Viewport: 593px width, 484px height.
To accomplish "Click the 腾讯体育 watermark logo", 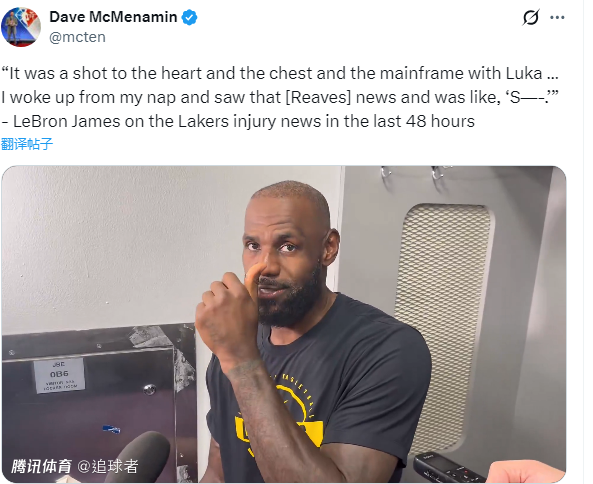I will (x=41, y=466).
